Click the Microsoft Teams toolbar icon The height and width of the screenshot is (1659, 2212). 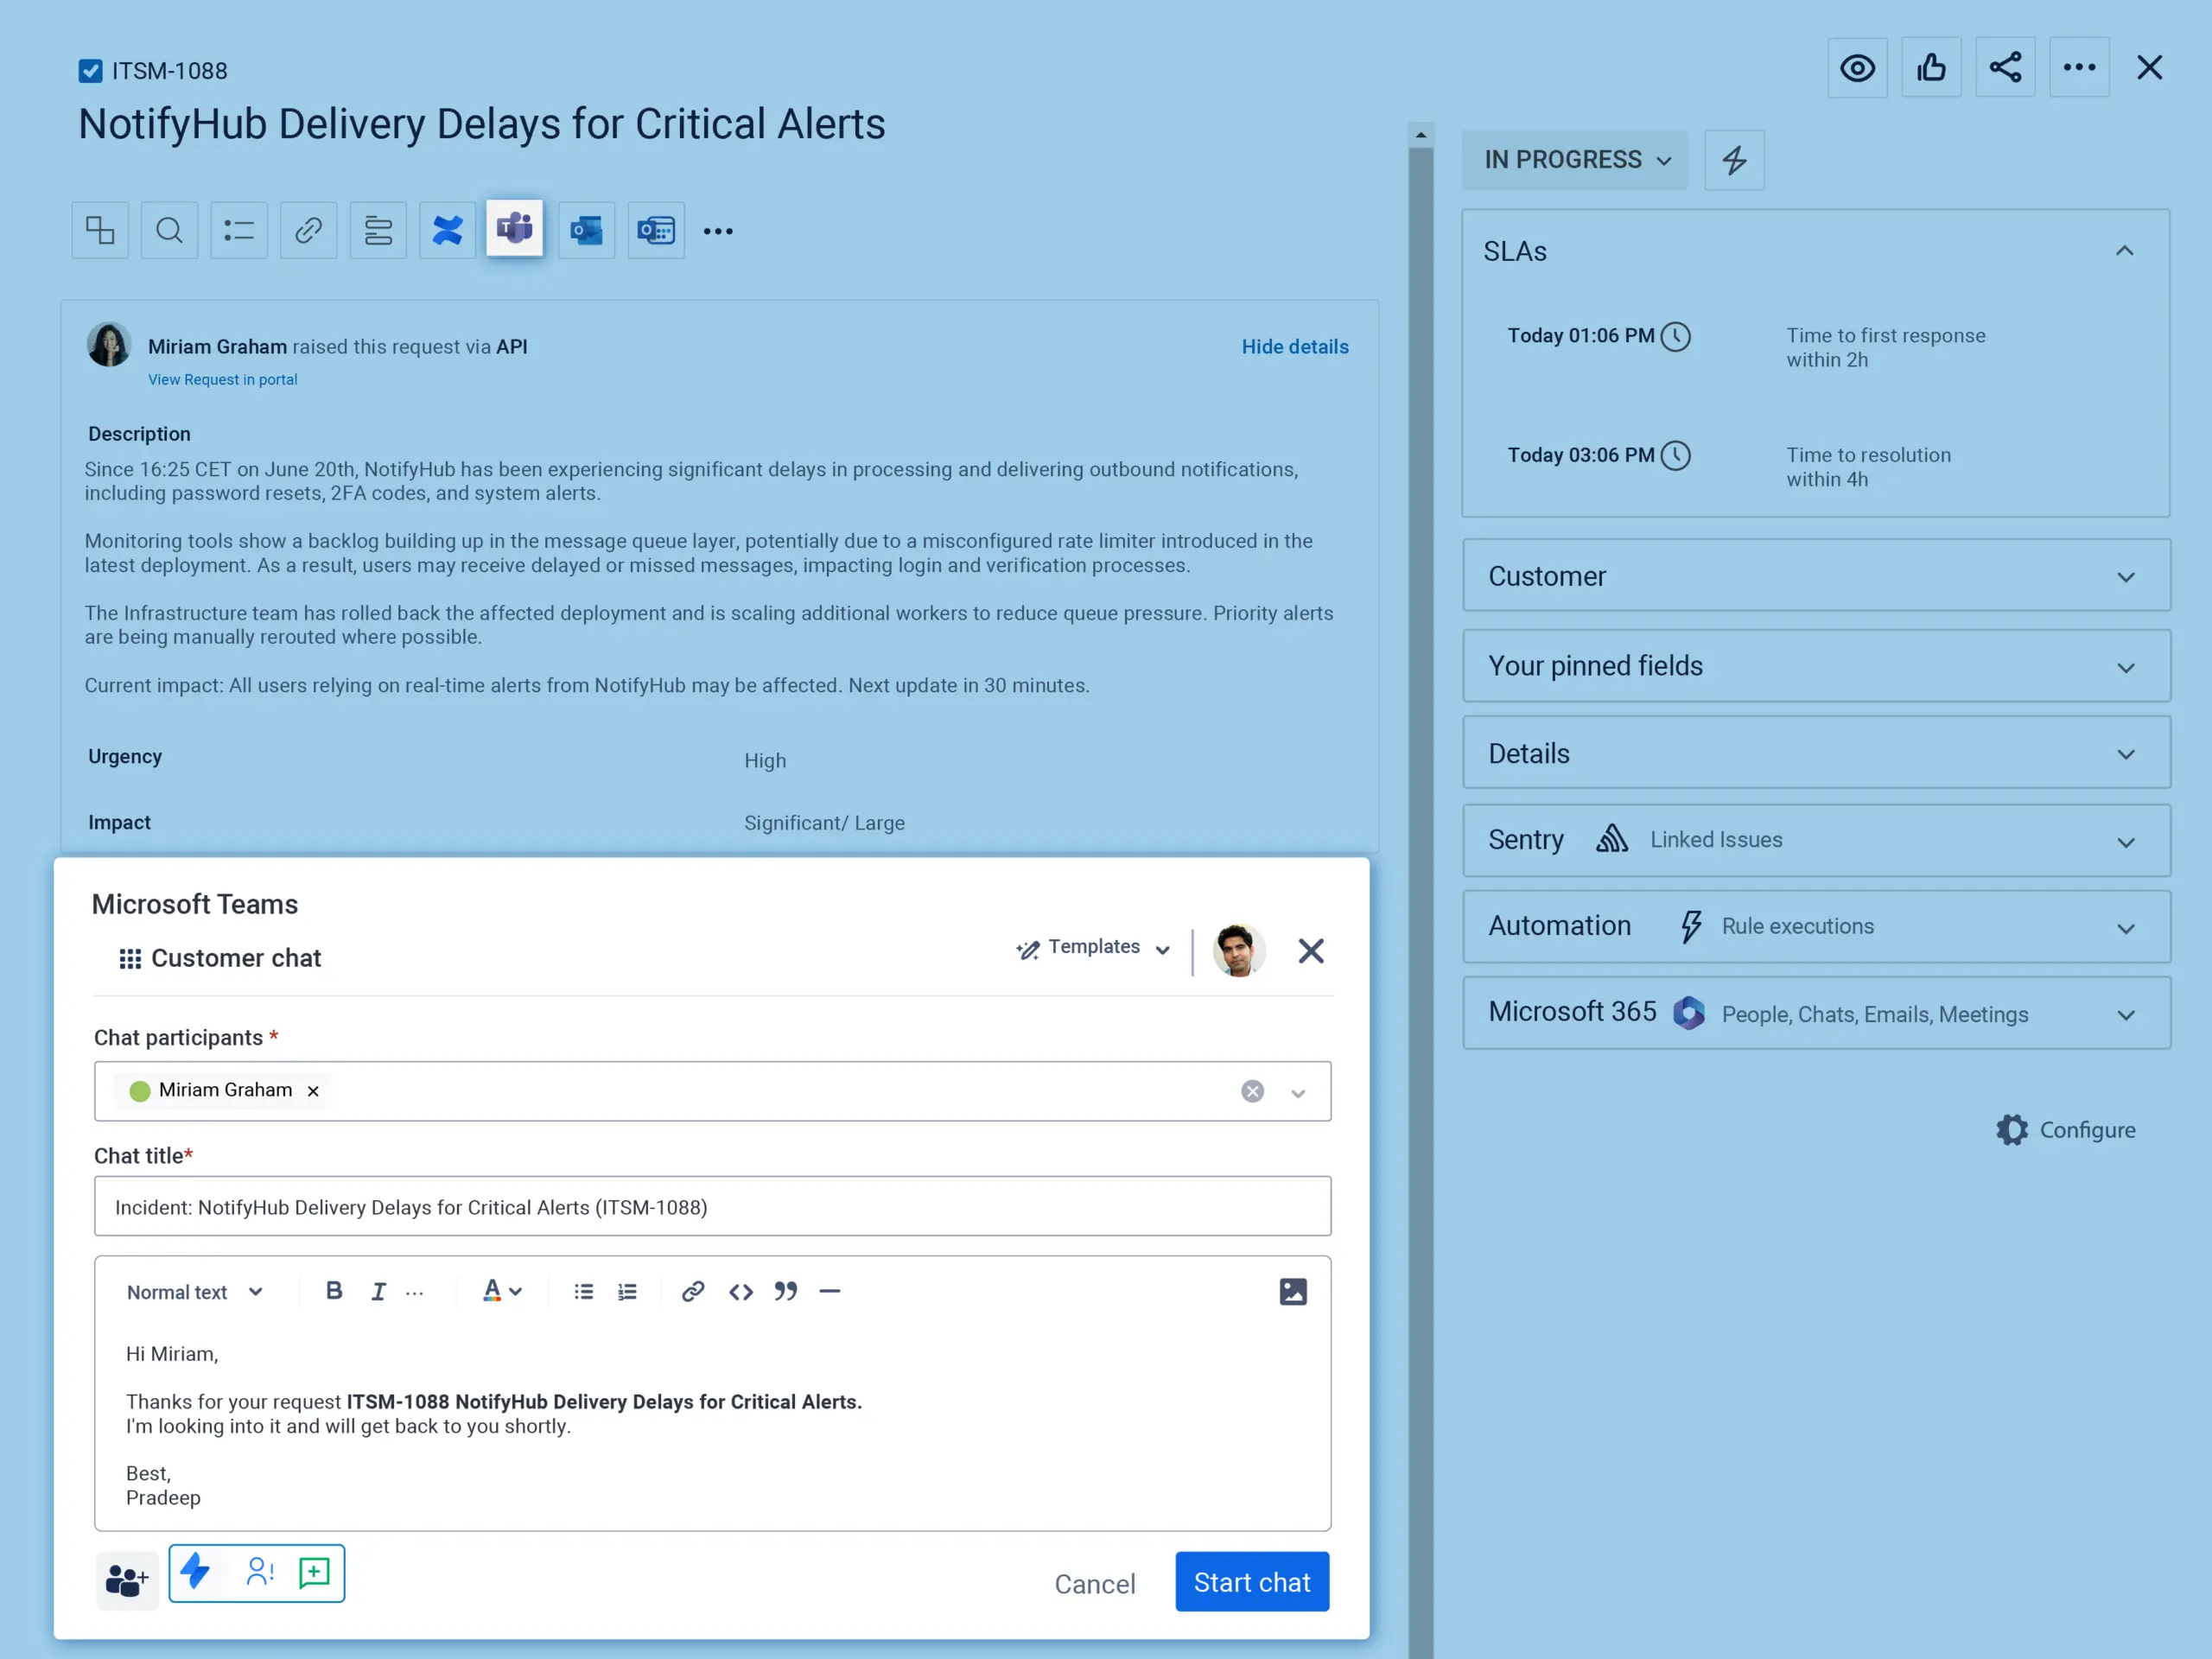515,229
